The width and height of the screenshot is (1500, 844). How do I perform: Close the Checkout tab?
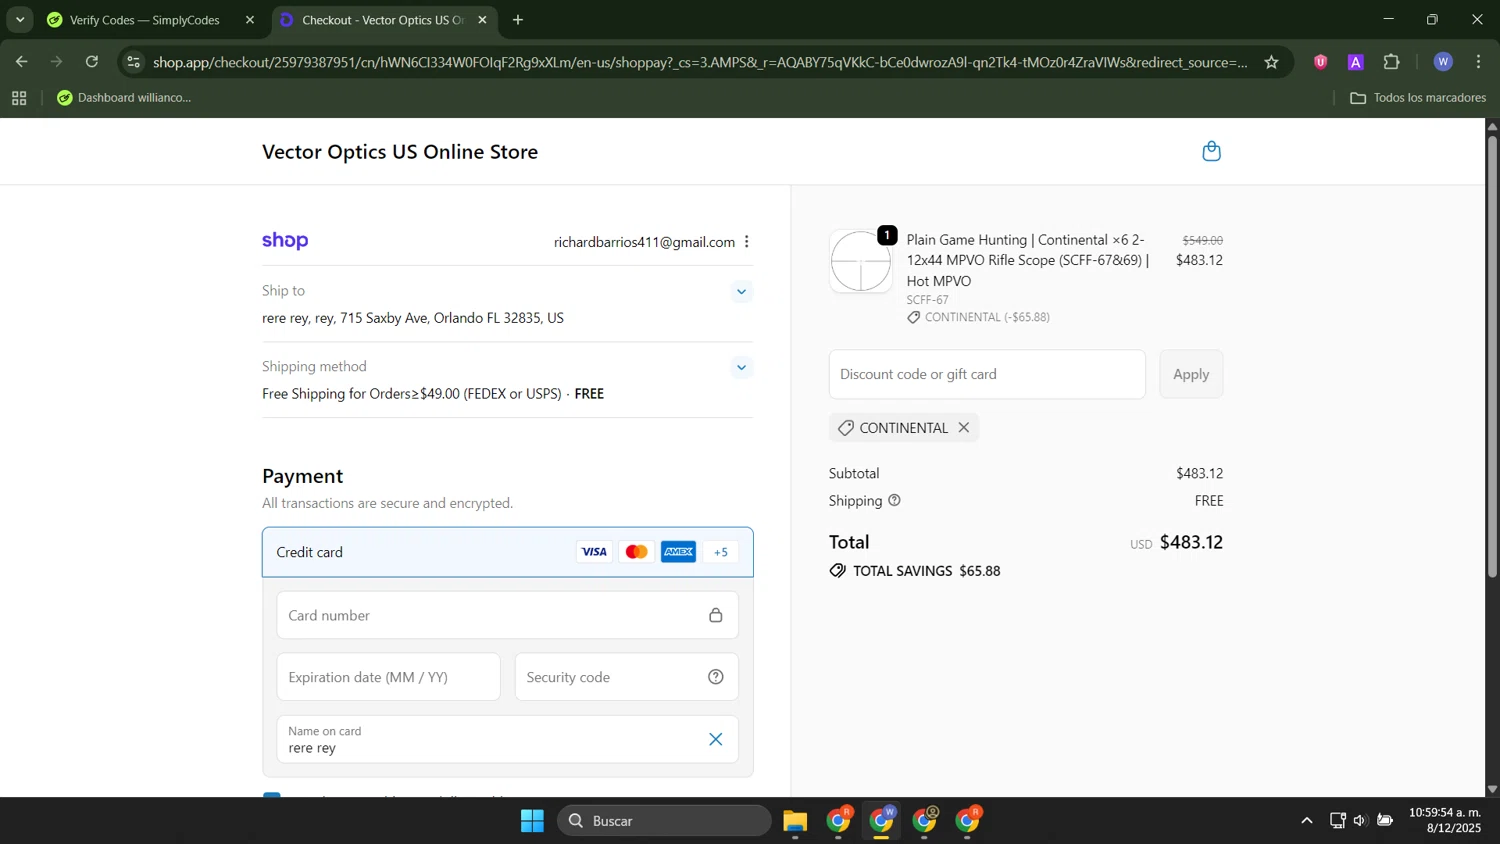[x=482, y=20]
